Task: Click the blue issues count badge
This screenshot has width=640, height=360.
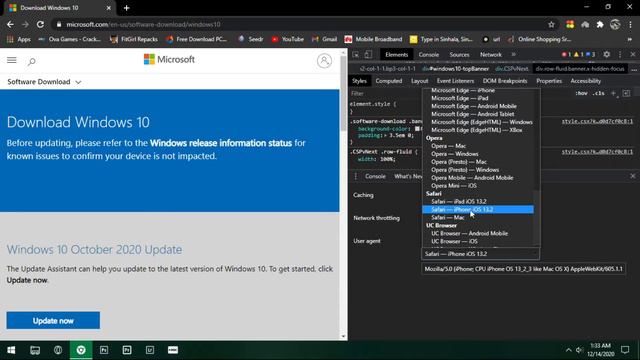Action: click(x=591, y=54)
